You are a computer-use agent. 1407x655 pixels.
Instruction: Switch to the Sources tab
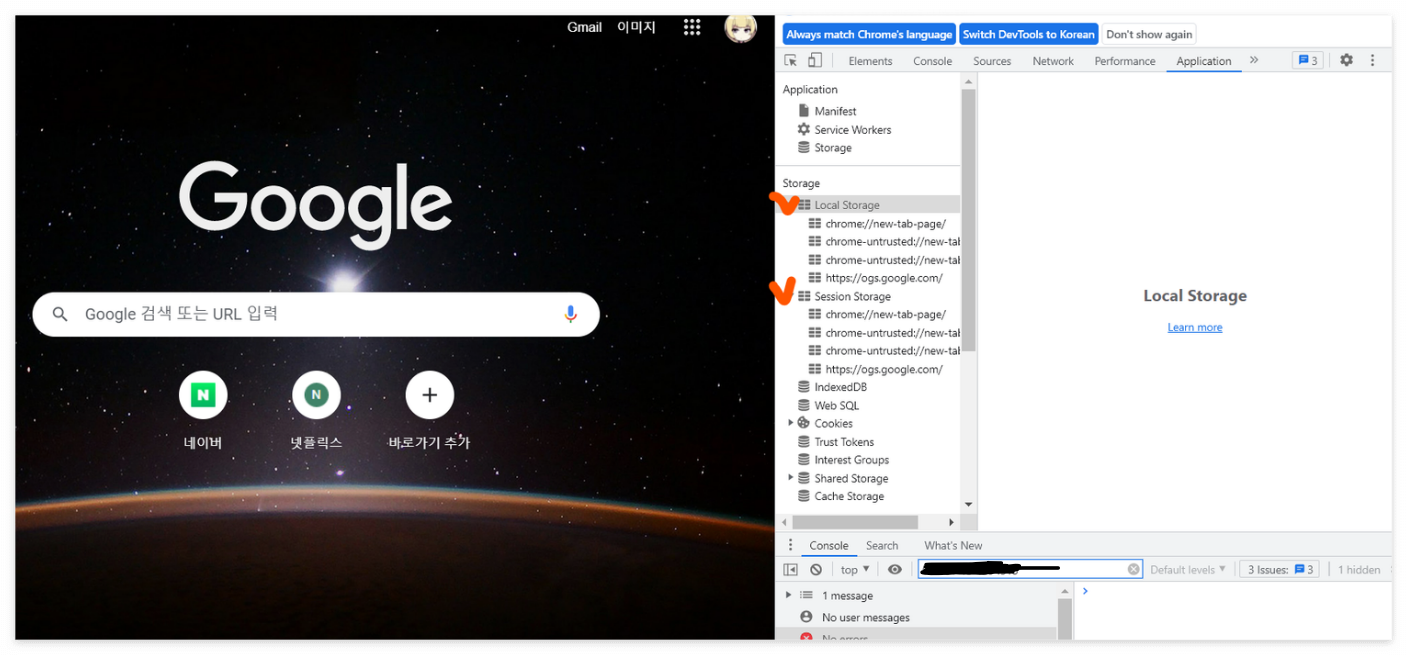(992, 61)
